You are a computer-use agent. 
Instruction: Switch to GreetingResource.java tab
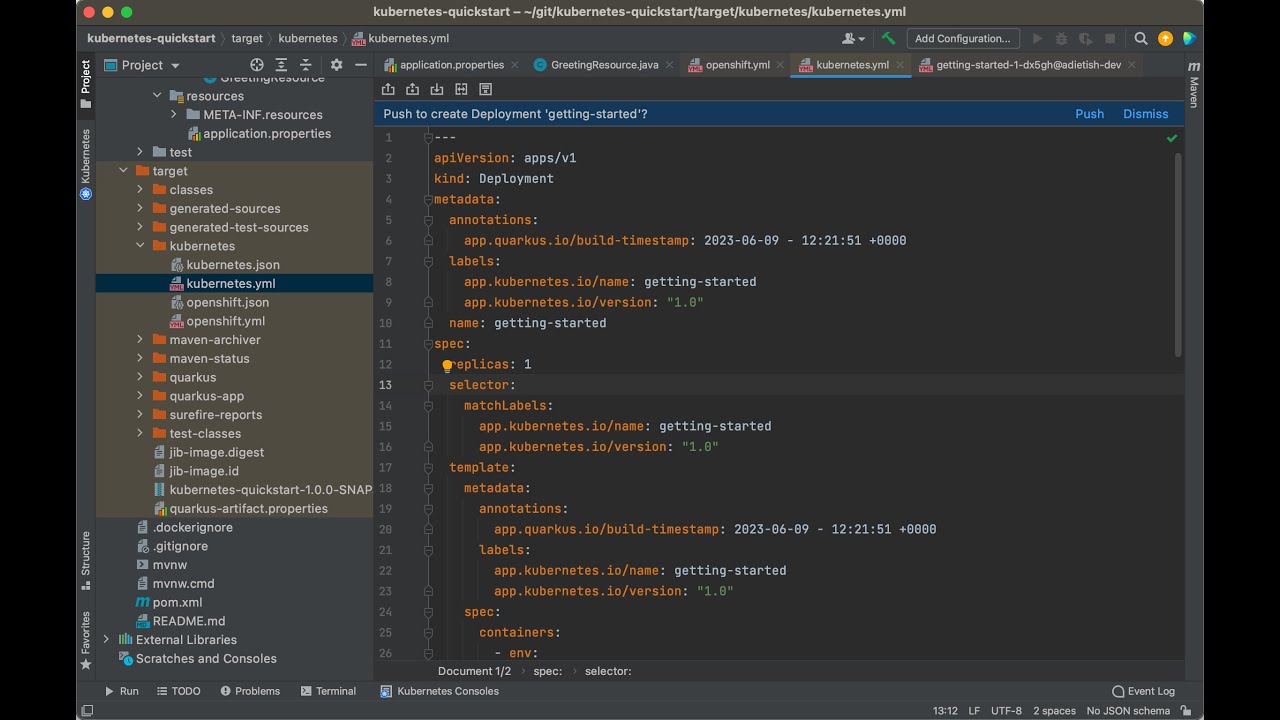pos(605,65)
